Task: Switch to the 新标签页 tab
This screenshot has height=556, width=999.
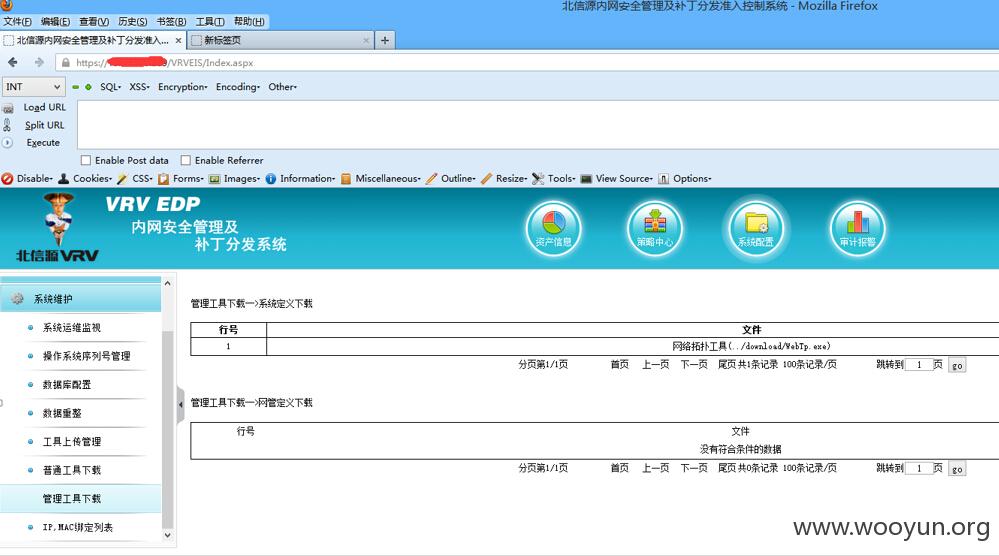Action: pyautogui.click(x=280, y=40)
